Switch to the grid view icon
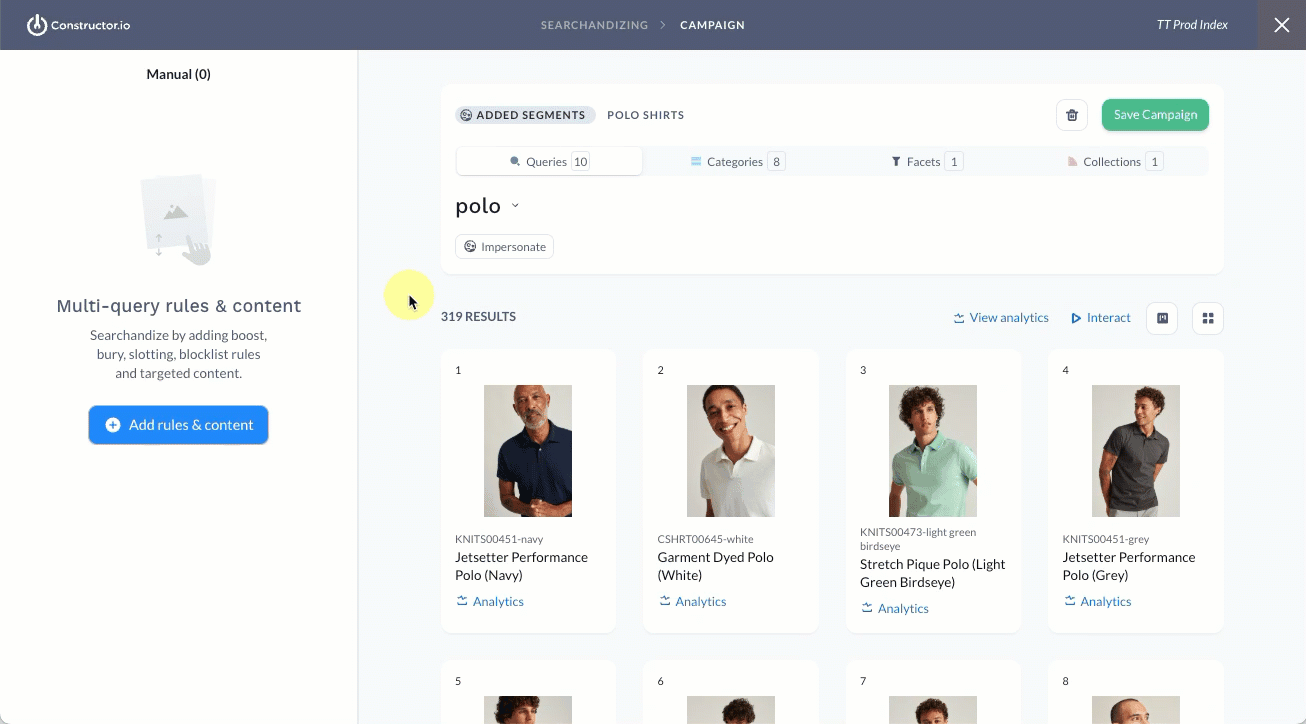This screenshot has height=724, width=1306. (1208, 318)
